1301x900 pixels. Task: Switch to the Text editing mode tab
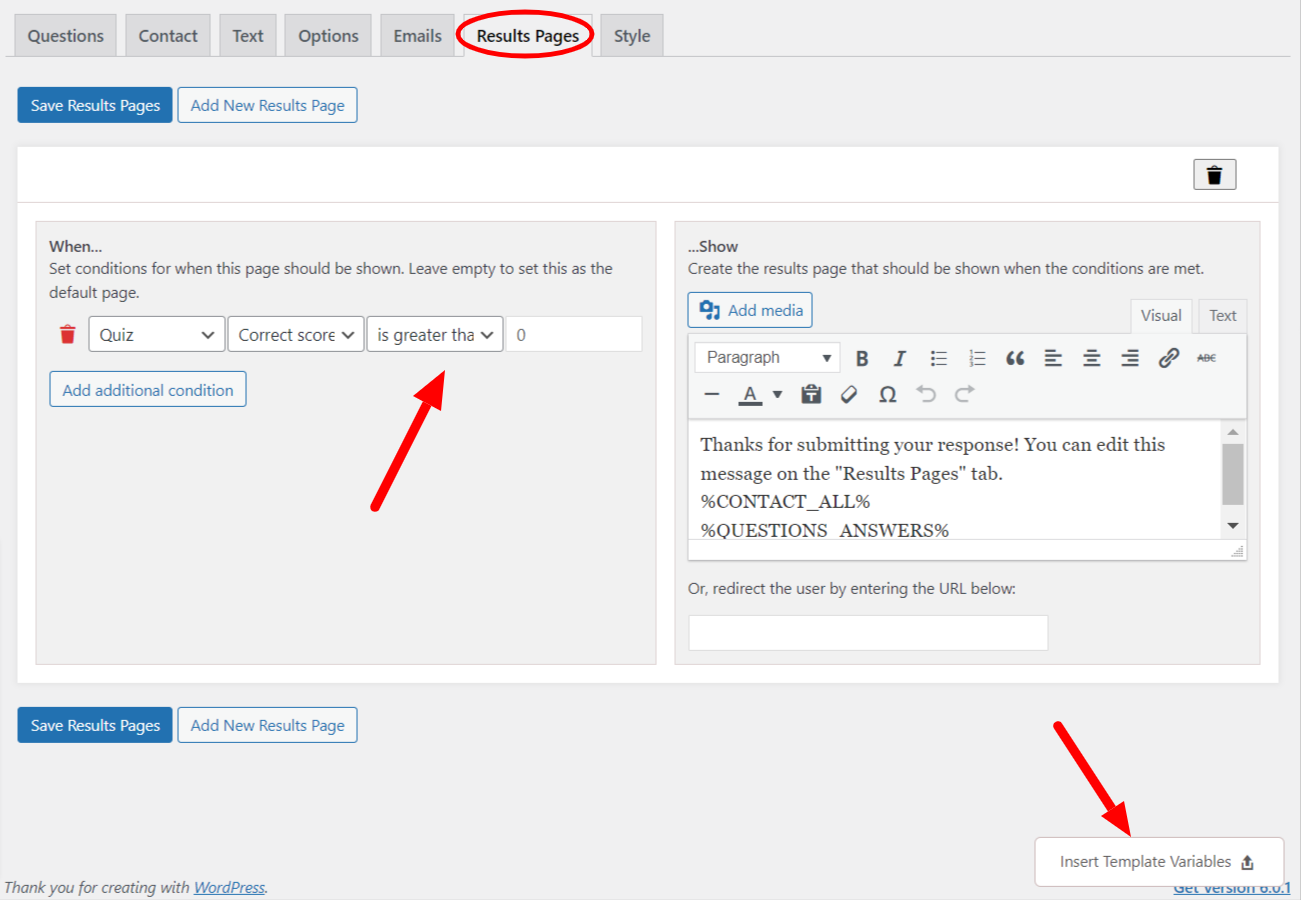(x=1221, y=315)
